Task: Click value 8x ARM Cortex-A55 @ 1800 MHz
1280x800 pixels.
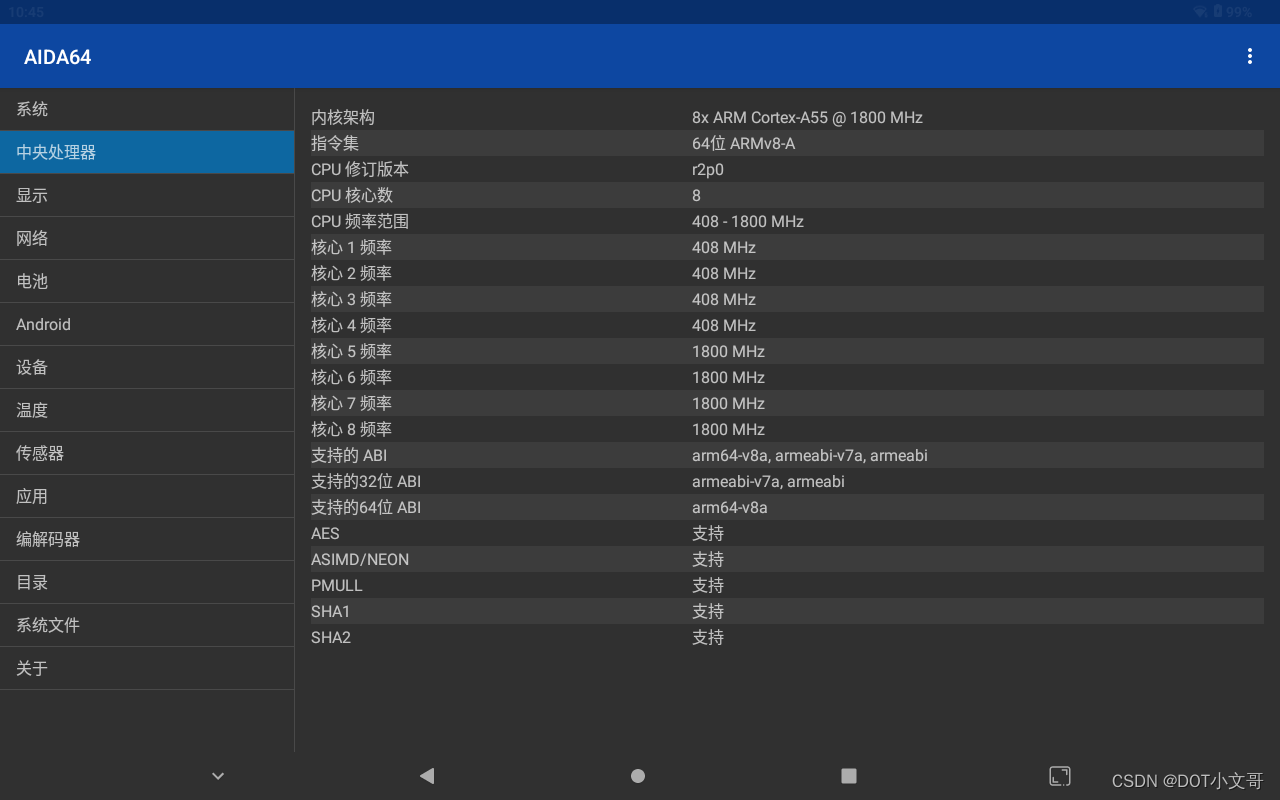Action: [807, 117]
